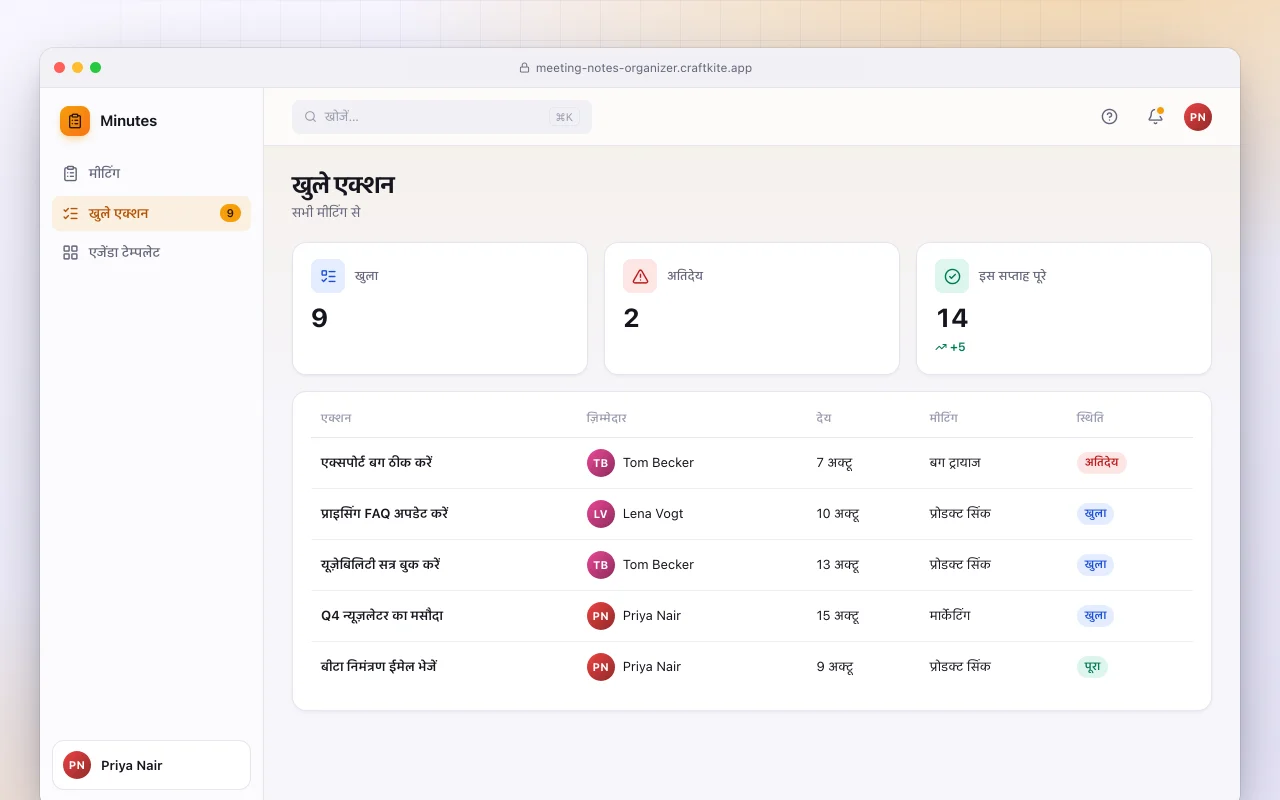Open एजेंडा टेम्पलेट in the sidebar
Screen dimensions: 1280x800
(151, 253)
